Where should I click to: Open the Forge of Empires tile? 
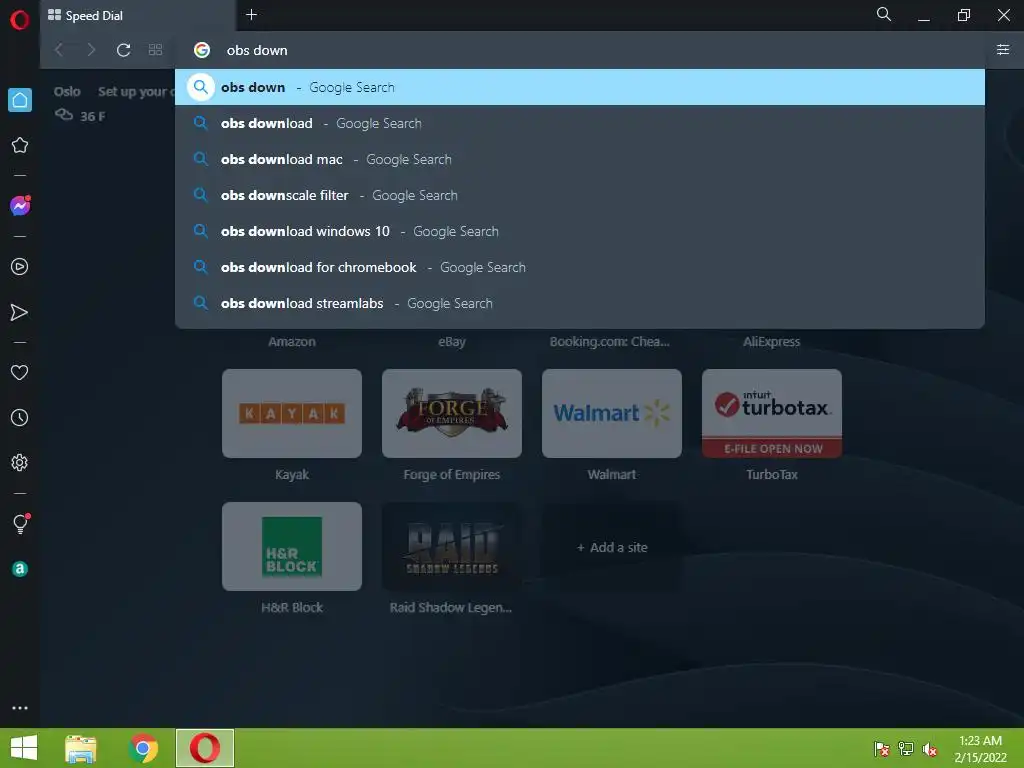click(452, 413)
